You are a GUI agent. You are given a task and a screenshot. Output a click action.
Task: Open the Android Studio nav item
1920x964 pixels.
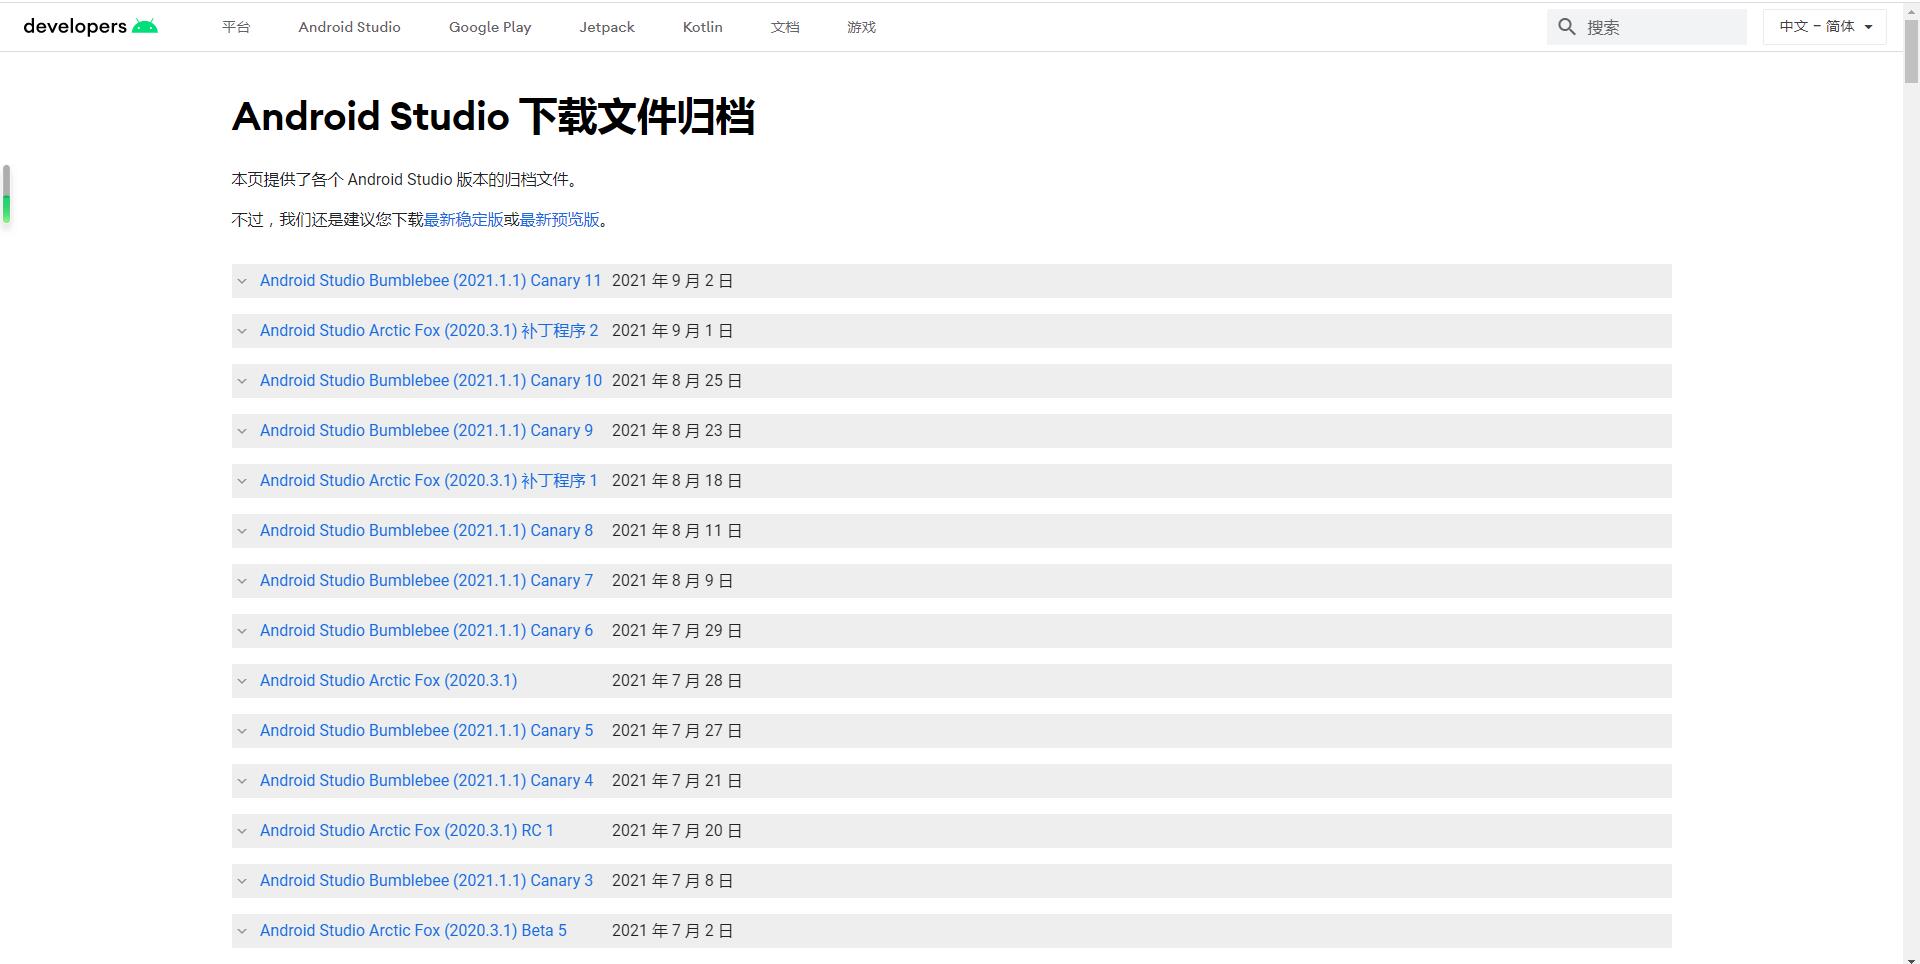pyautogui.click(x=349, y=27)
